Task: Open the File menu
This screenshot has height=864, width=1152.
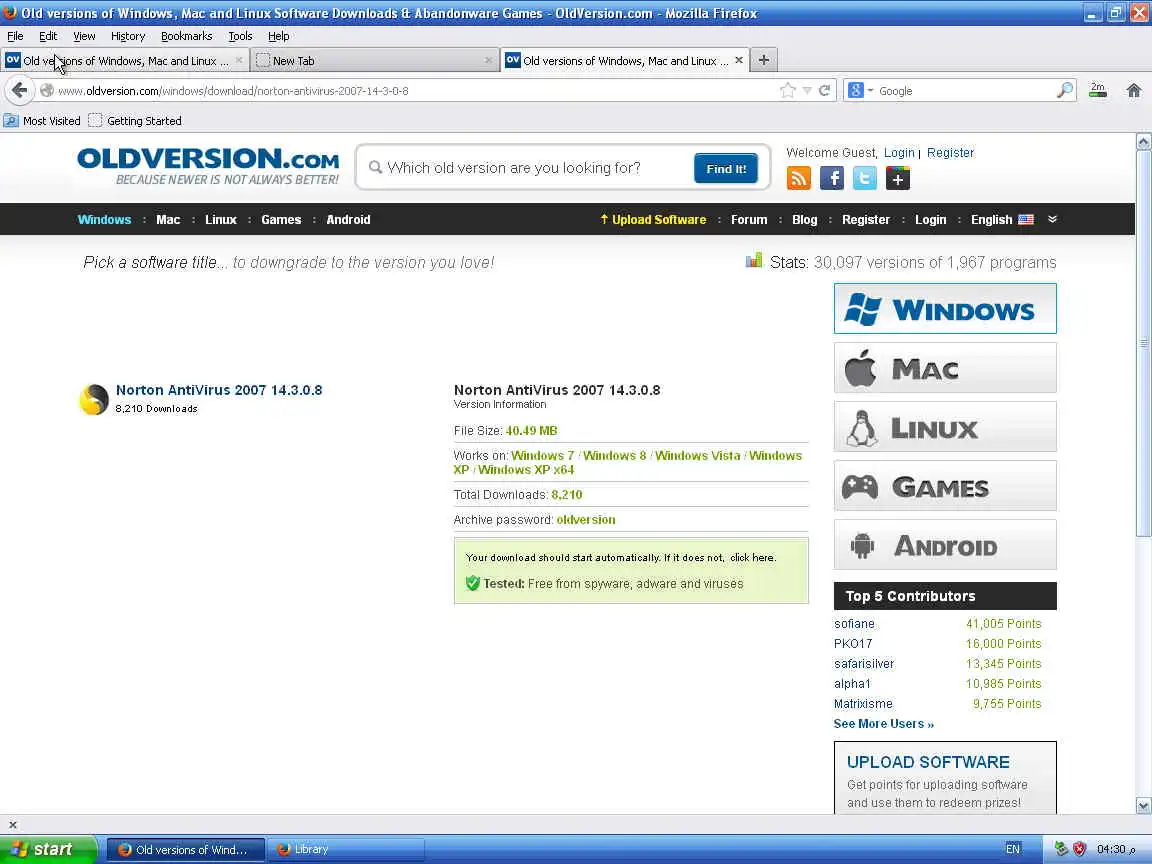Action: 15,36
